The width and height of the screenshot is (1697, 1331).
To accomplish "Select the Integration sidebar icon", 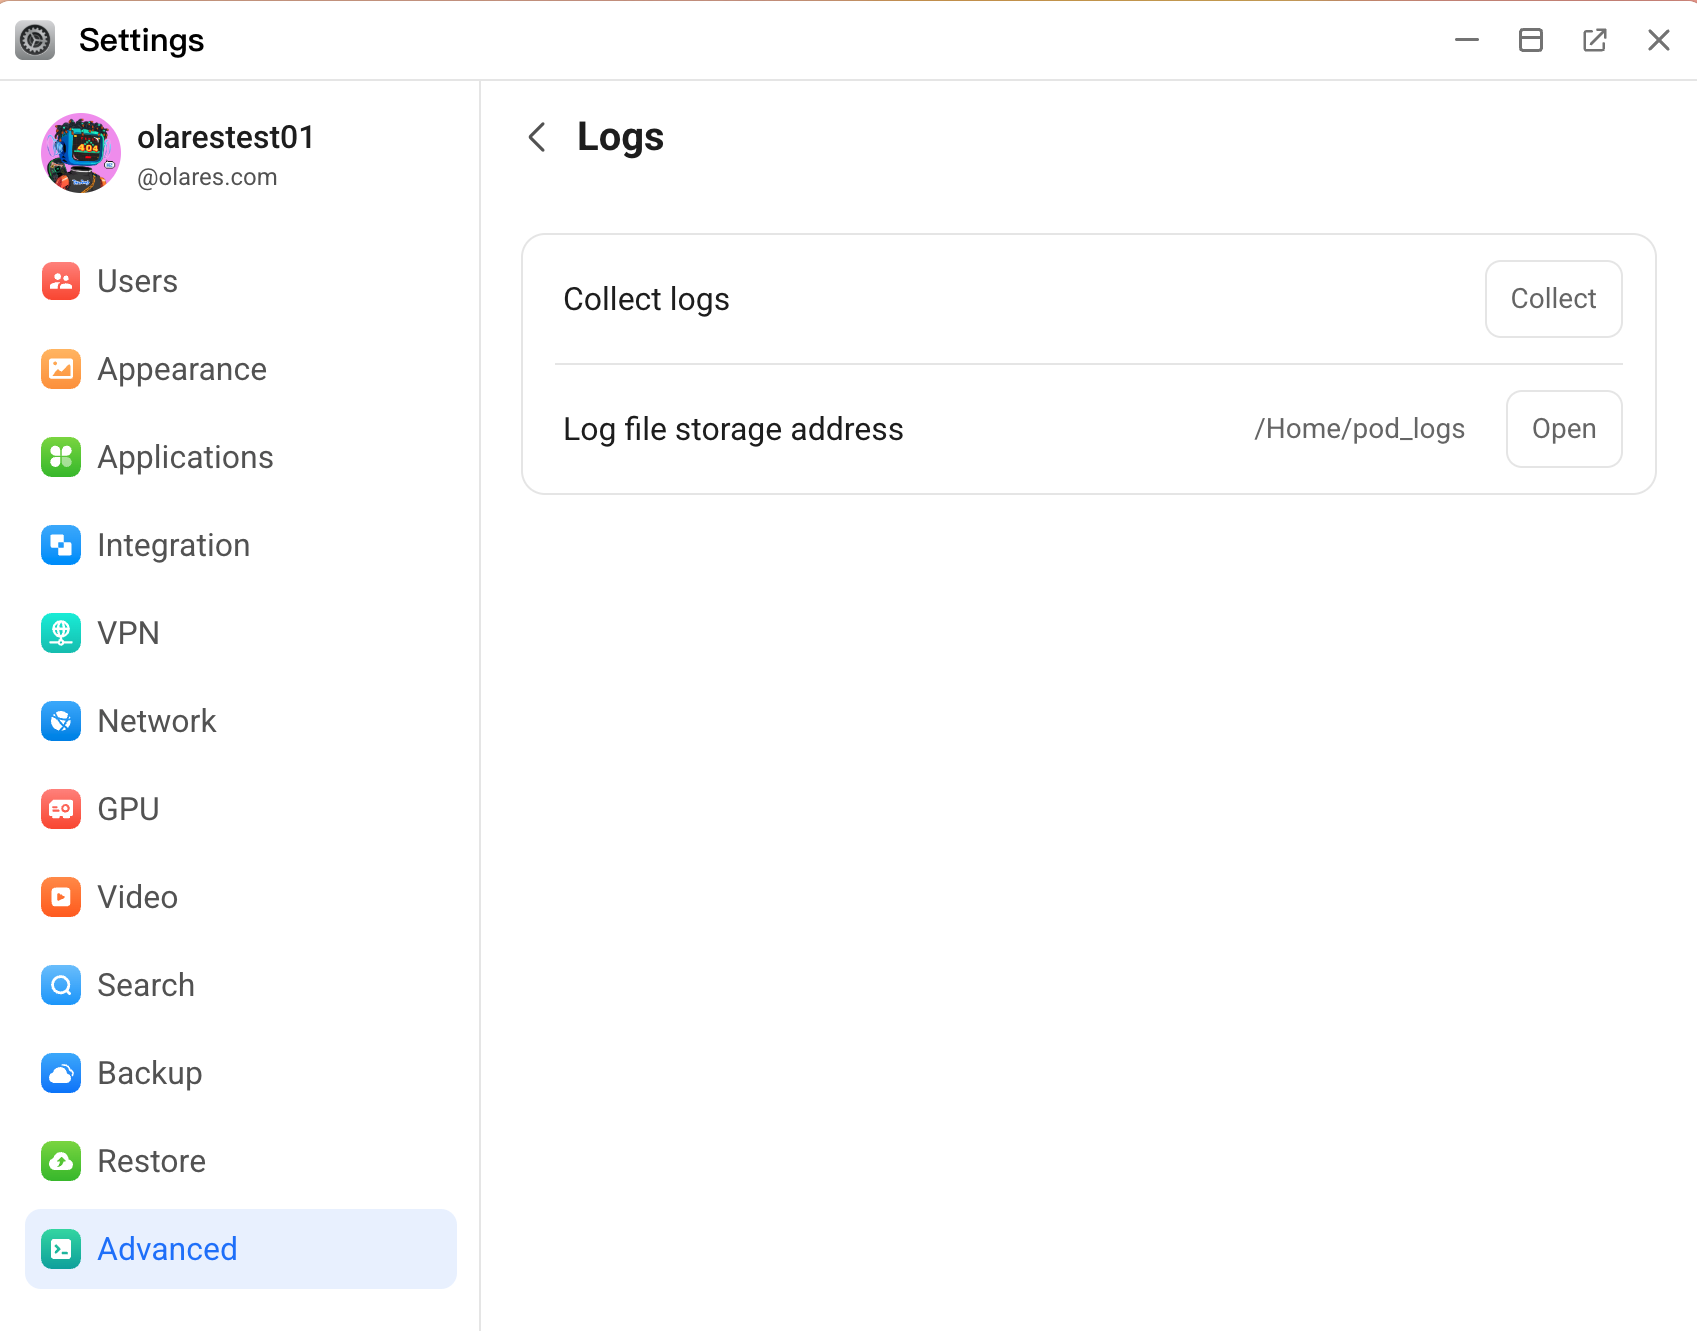I will pos(61,545).
